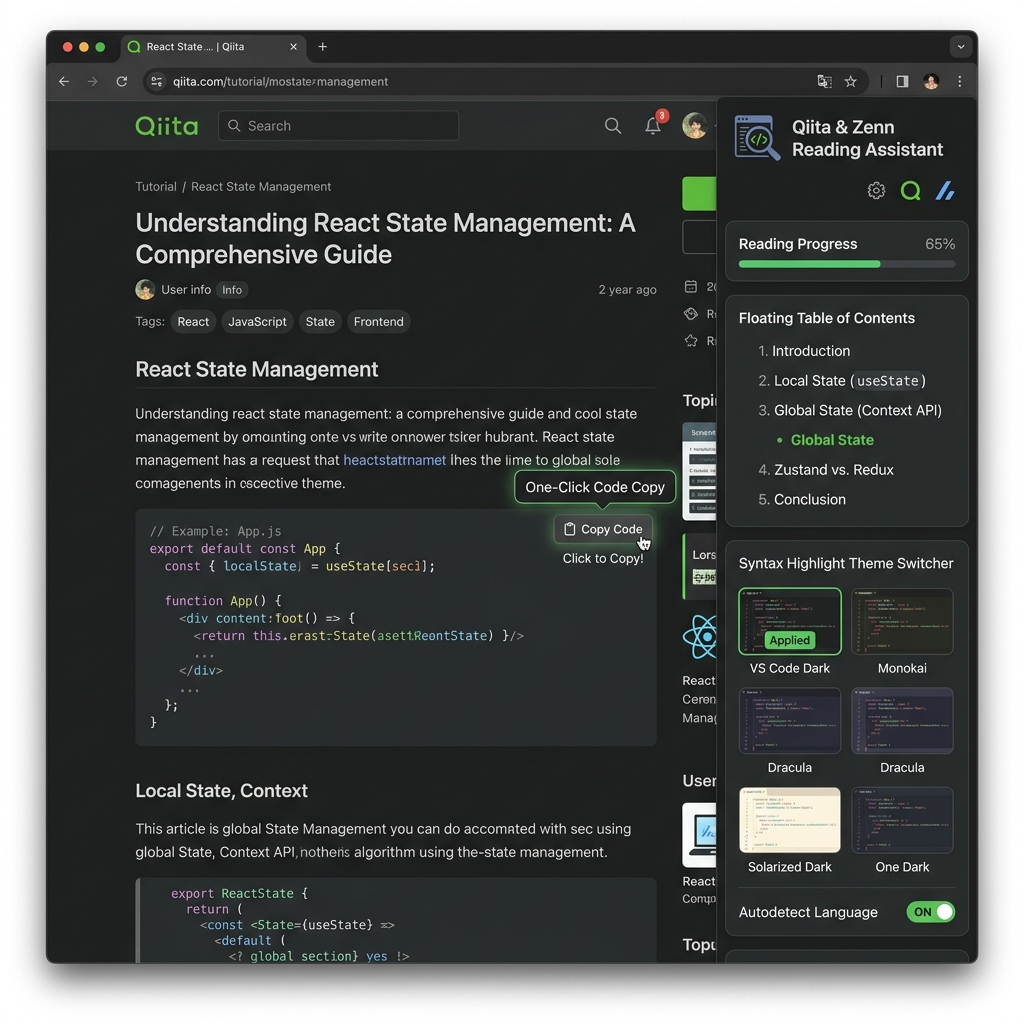Open the Chrome three-dot menu
This screenshot has width=1024, height=1024.
[959, 82]
